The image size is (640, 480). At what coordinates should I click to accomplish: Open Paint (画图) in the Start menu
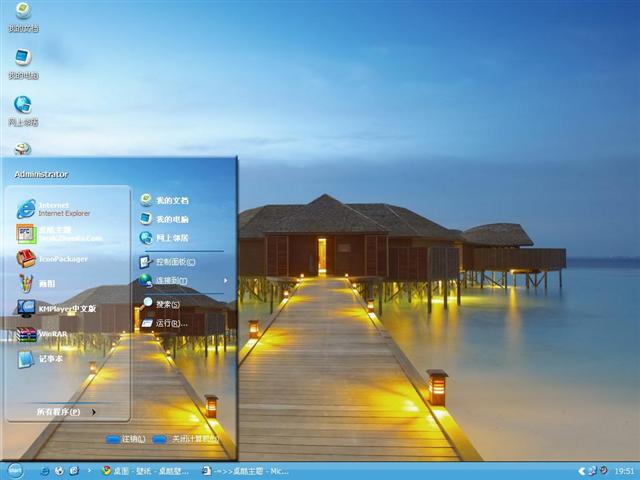(x=36, y=283)
